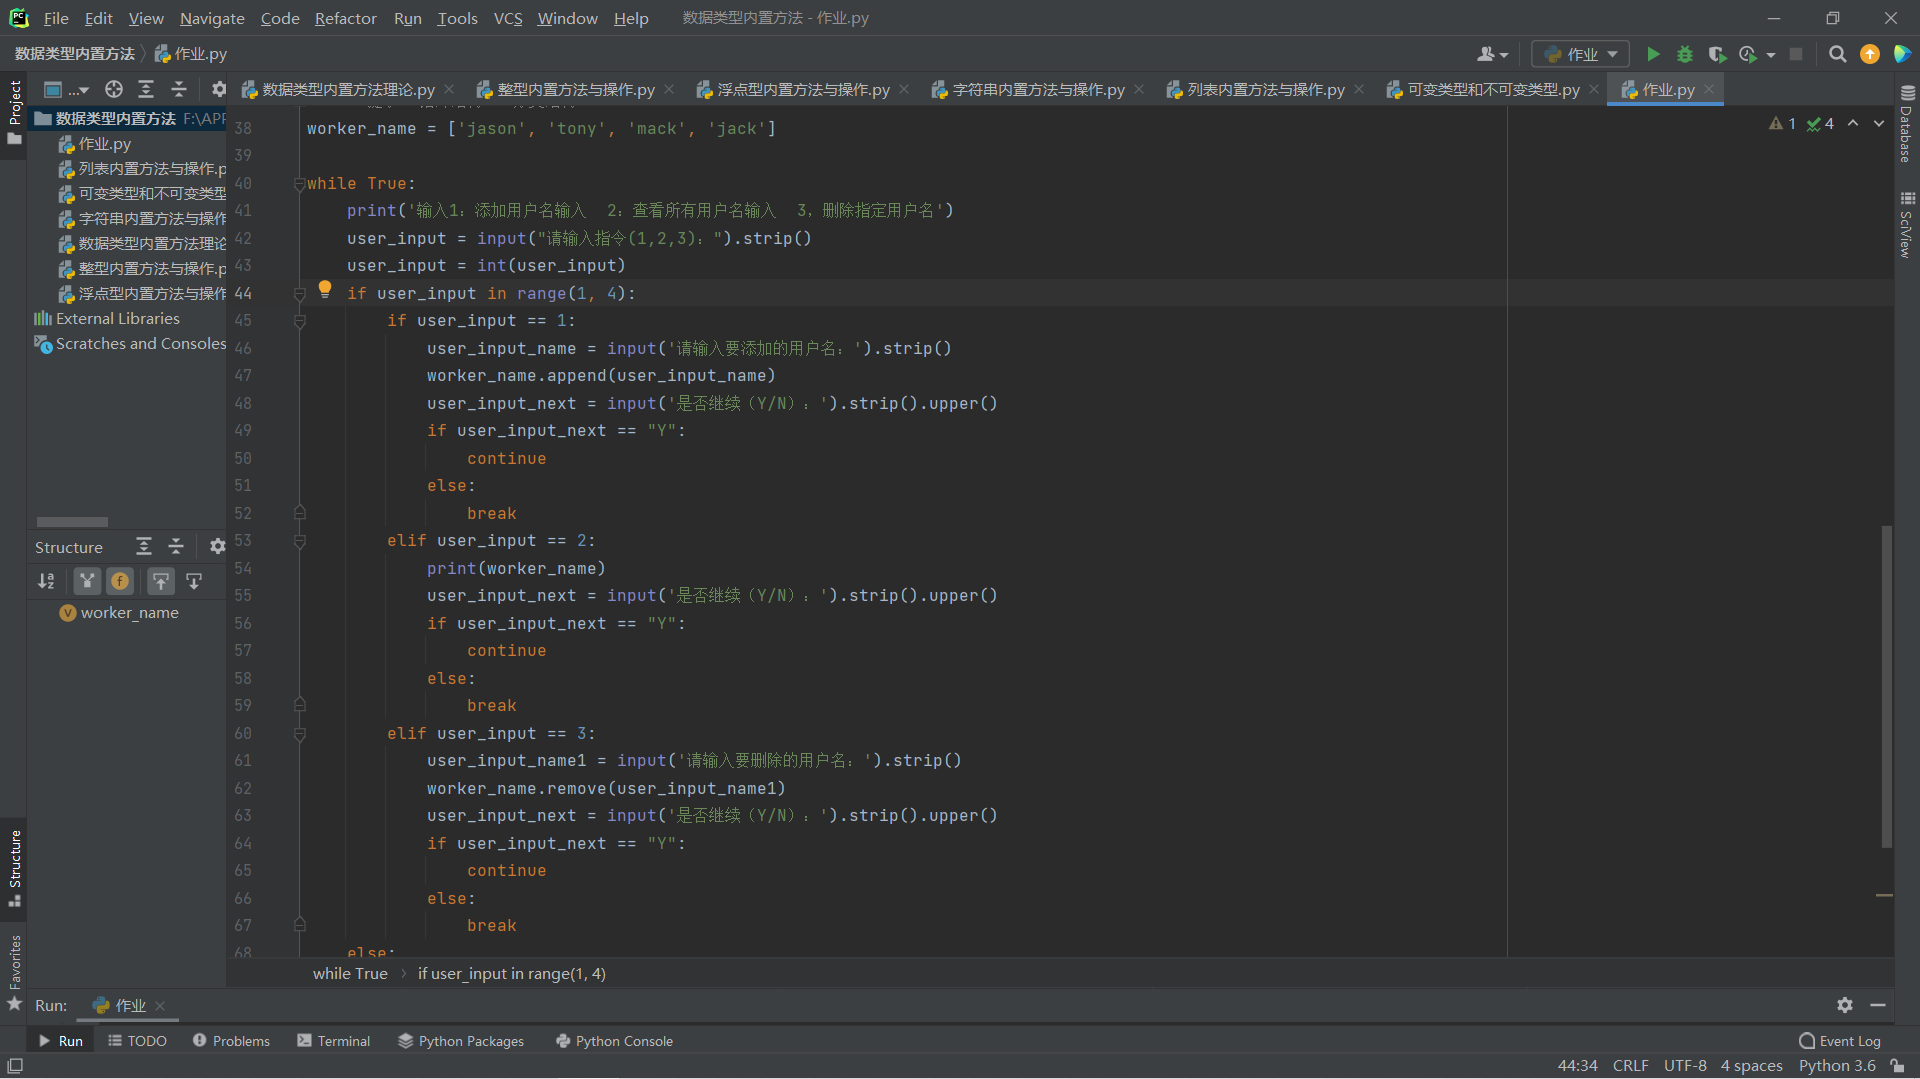Screen dimensions: 1920x1079
Task: Select worker_name in the Structure panel
Action: coord(129,613)
